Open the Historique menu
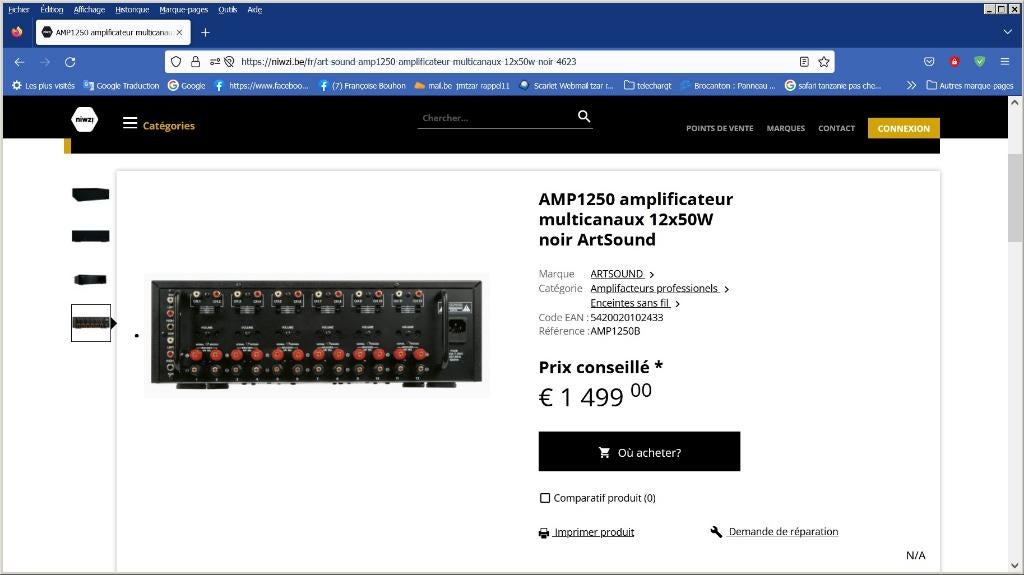 coord(132,10)
